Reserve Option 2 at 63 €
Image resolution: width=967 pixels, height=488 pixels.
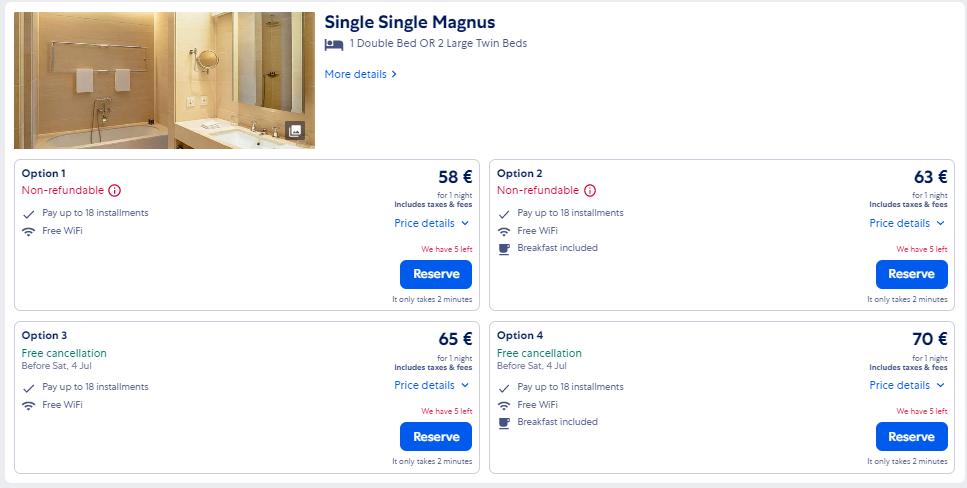(x=911, y=275)
